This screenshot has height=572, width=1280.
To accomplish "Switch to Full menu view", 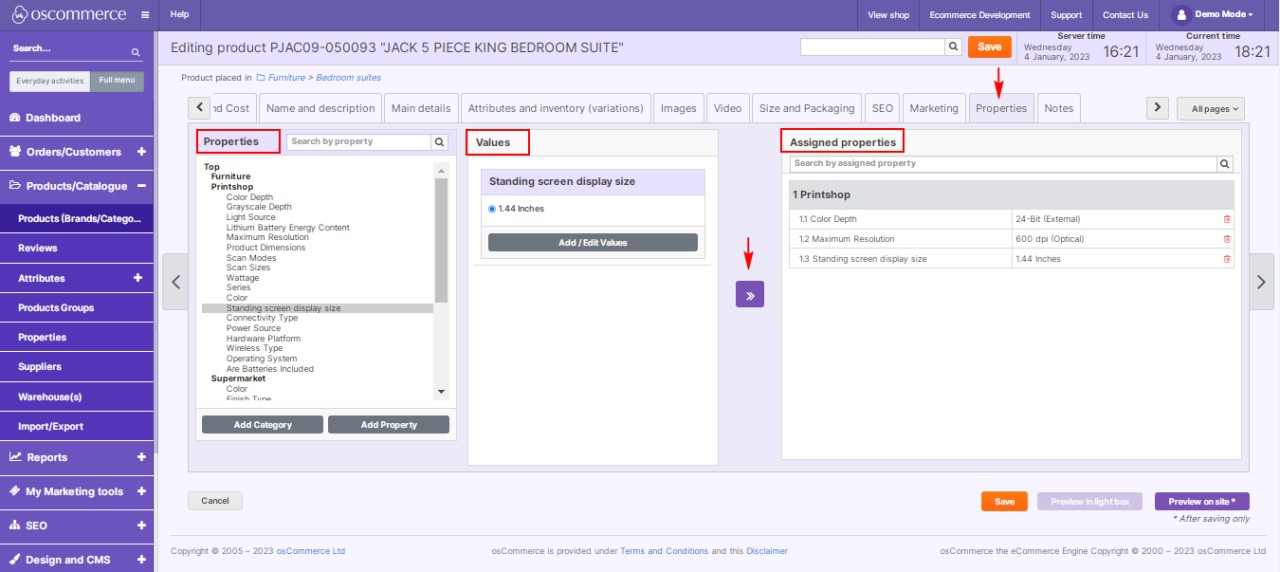I will [x=117, y=82].
